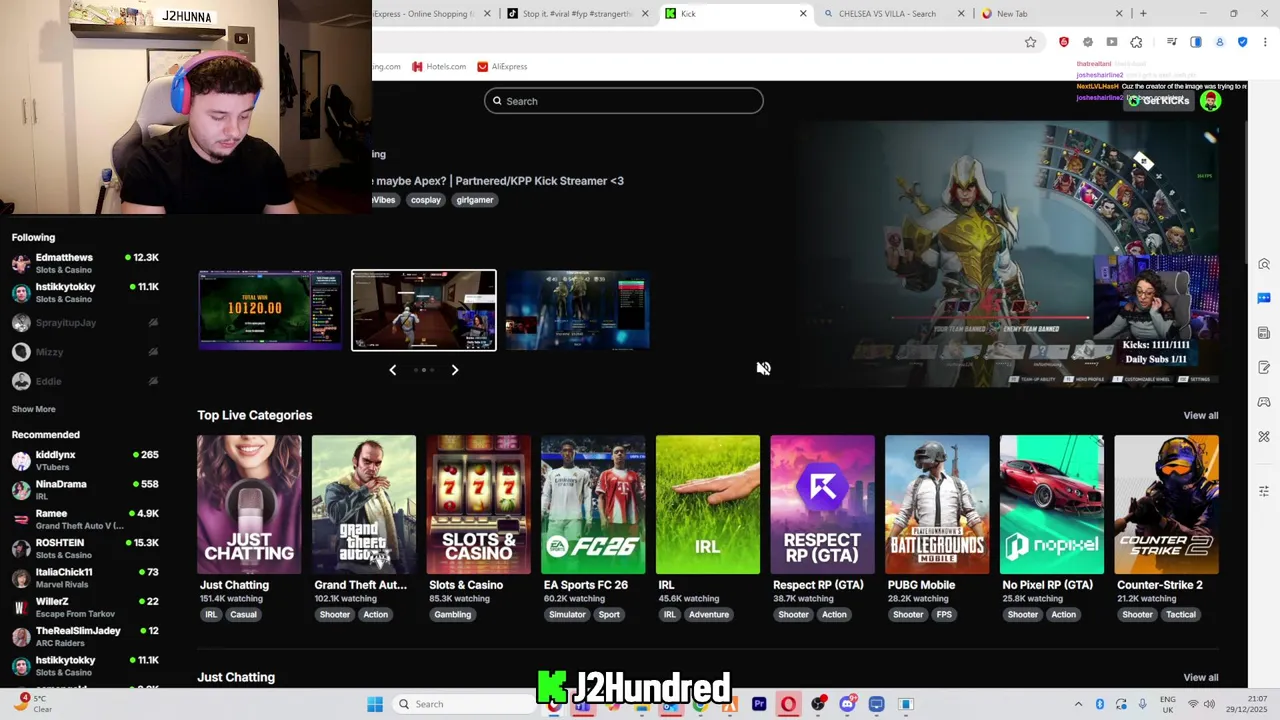Open the PUBG Mobile category card
This screenshot has height=720, width=1280.
937,504
